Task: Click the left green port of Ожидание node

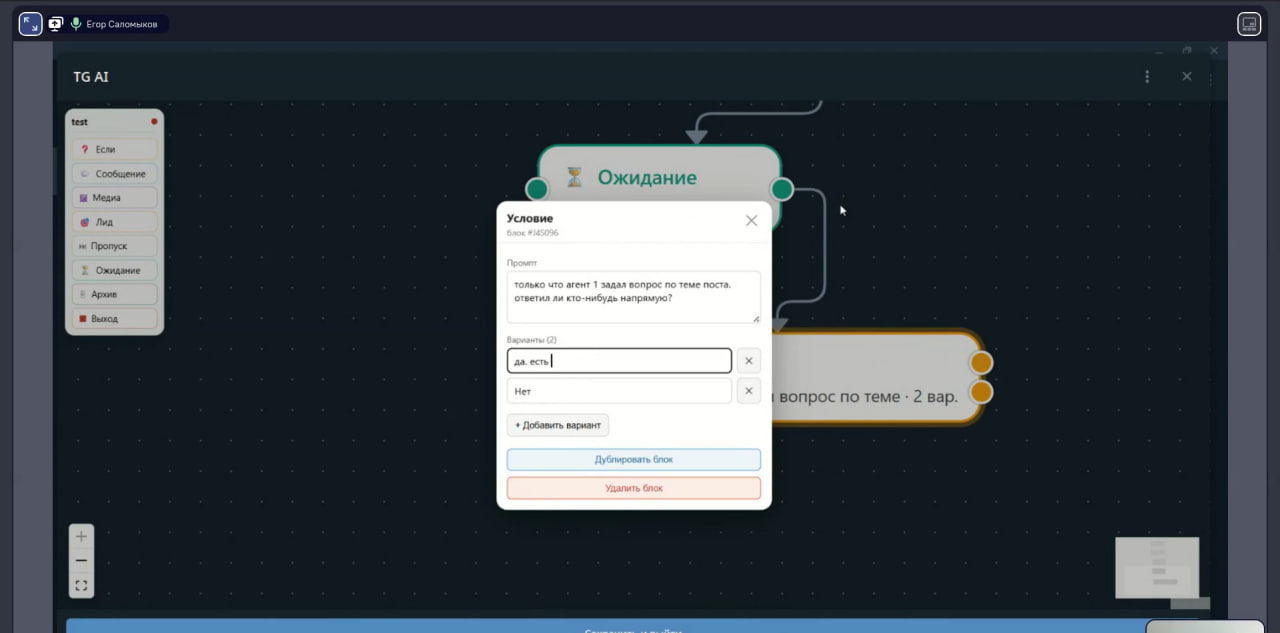Action: pos(537,189)
